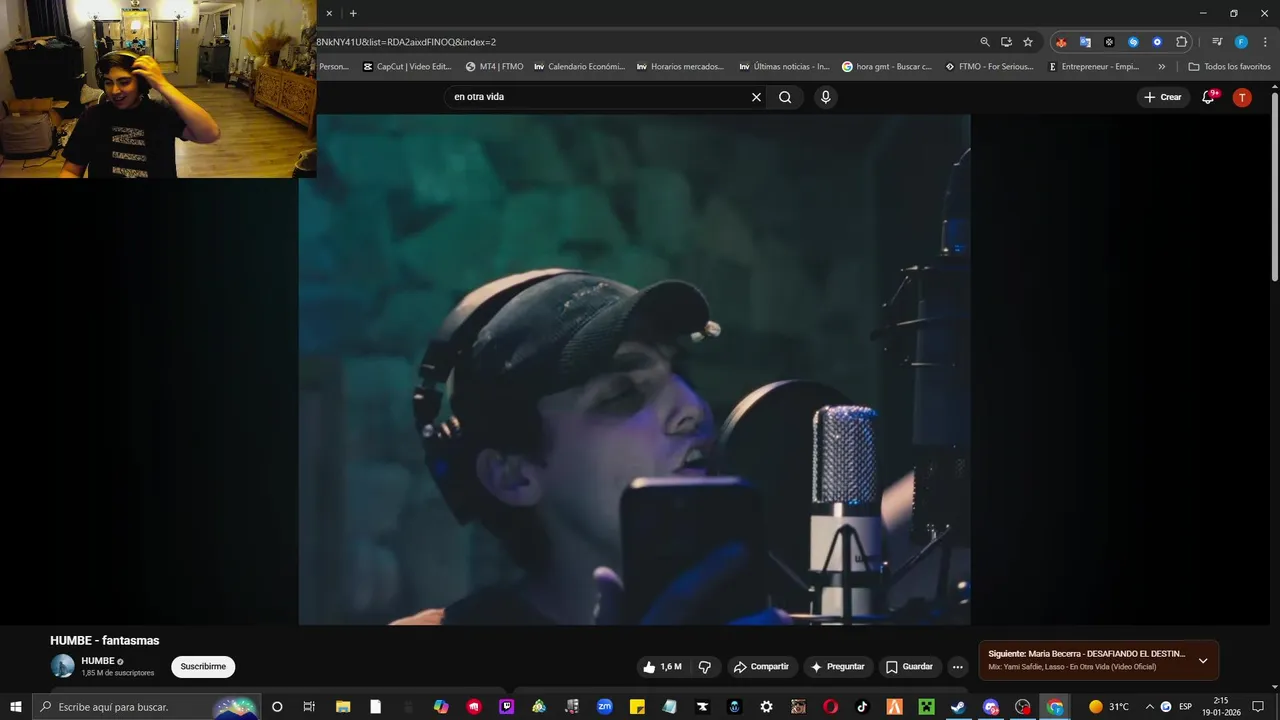Viewport: 1280px width, 720px height.
Task: Open the Google Translate extension icon
Action: (1085, 42)
